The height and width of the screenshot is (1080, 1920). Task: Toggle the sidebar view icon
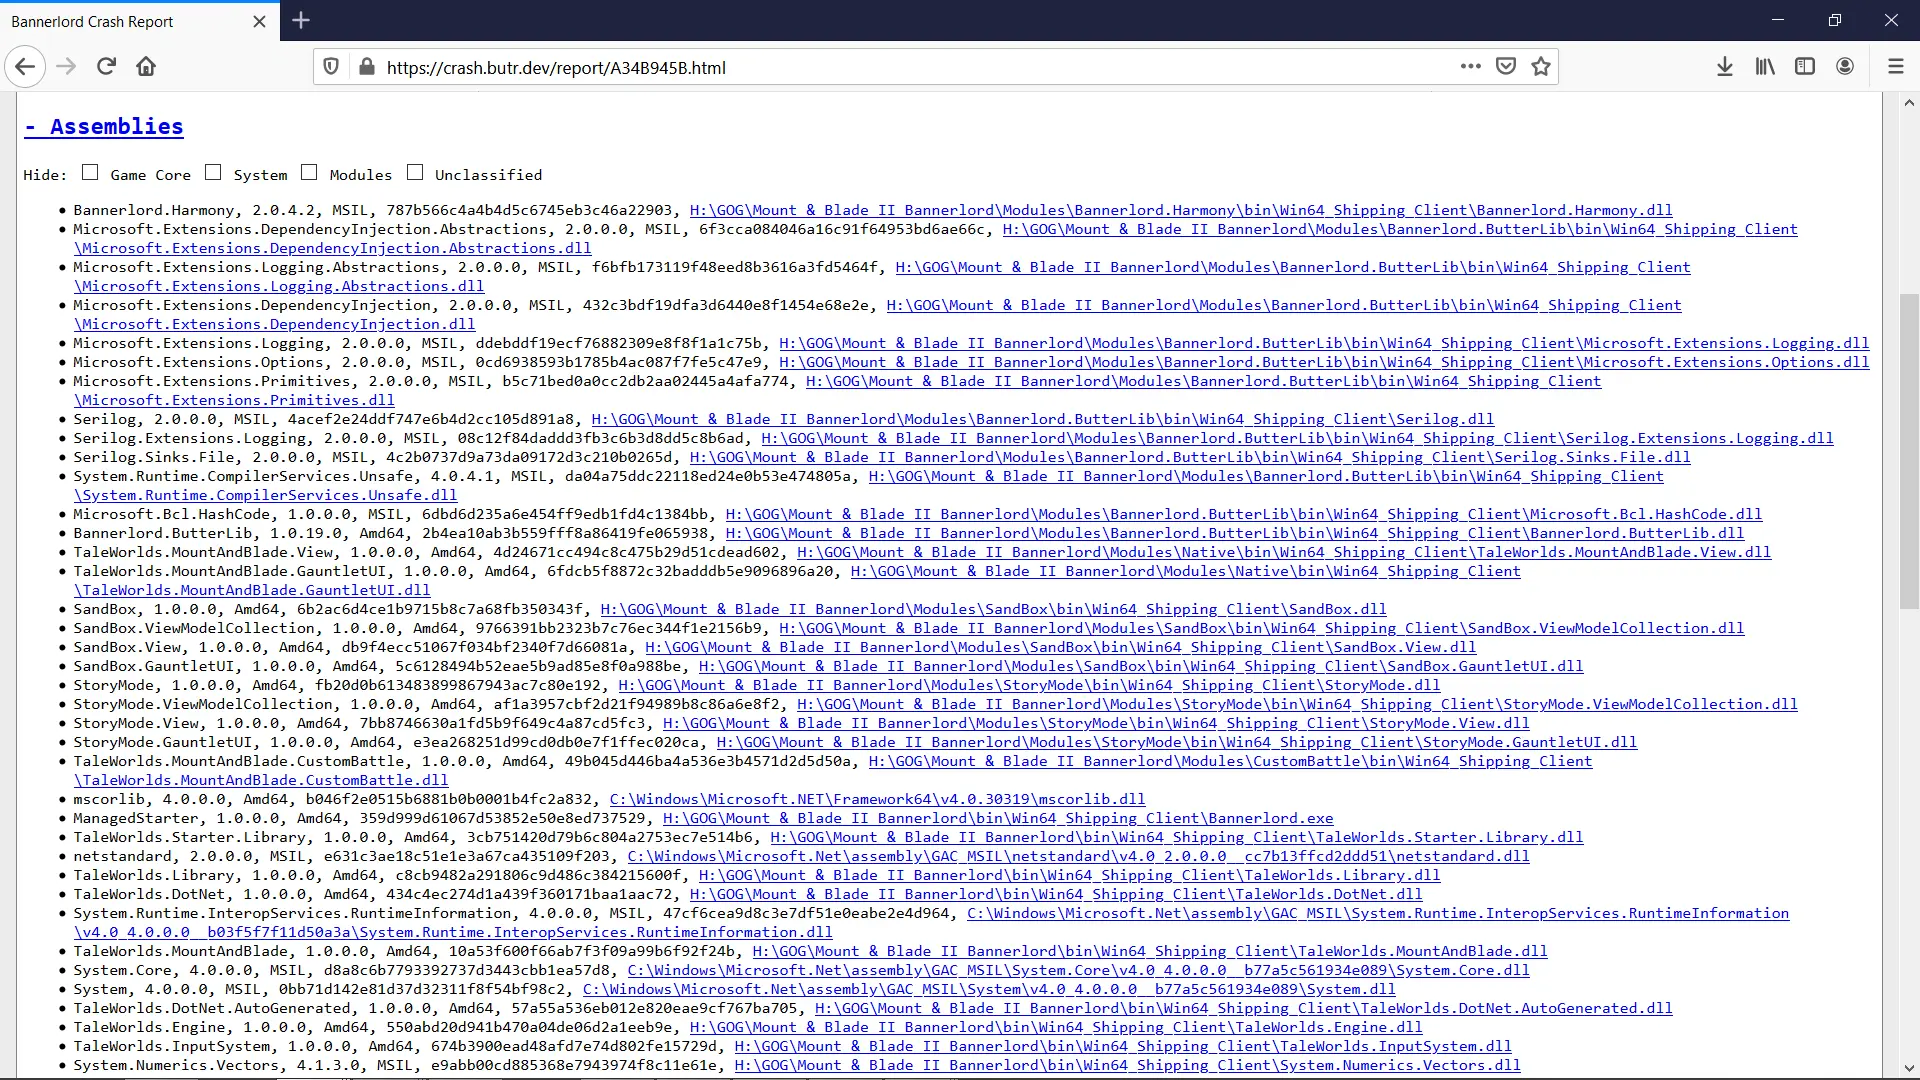click(1805, 67)
